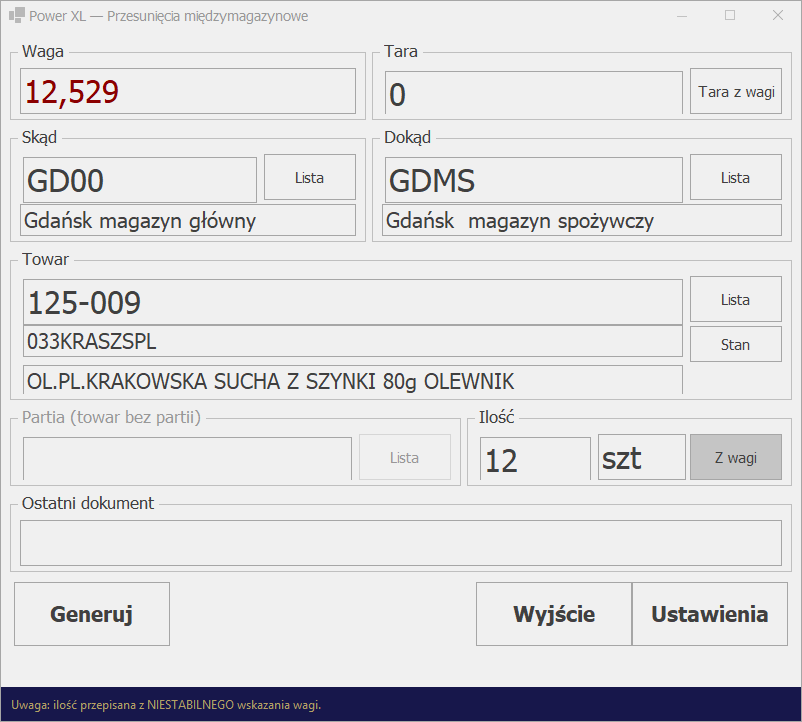
Task: Click the Gdańsk magazyn główny description
Action: point(188,220)
